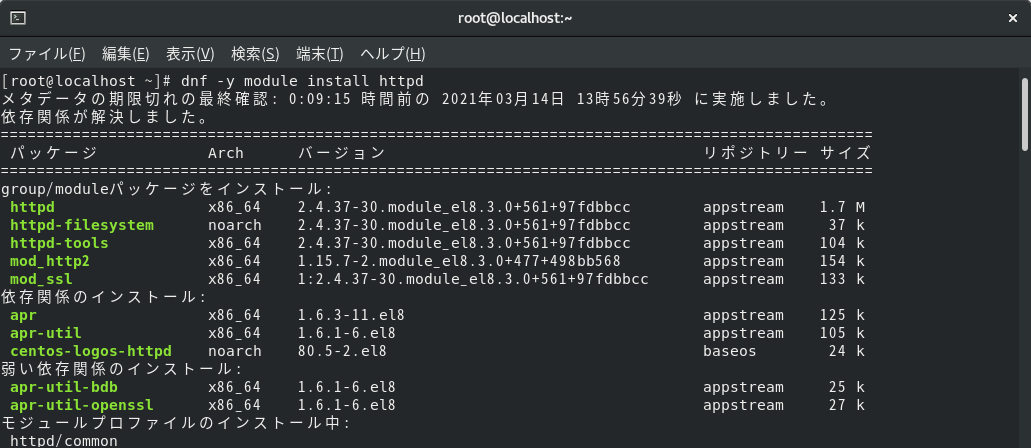The image size is (1031, 448).
Task: Click the apr-util-openssl package name
Action: coord(82,405)
